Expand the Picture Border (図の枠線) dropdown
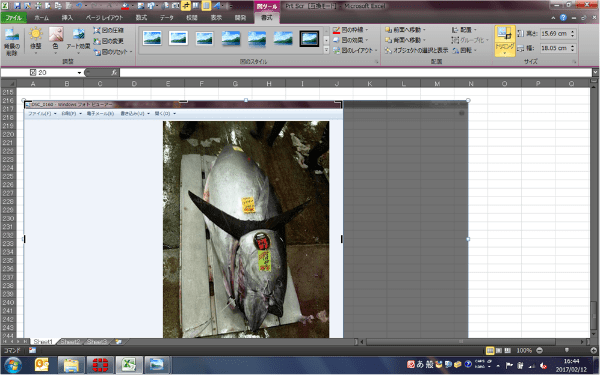The width and height of the screenshot is (600, 375). 367,30
